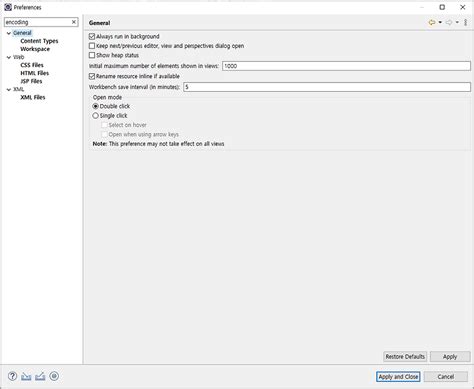
Task: Click the Oomph preference recorder icon
Action: point(54,376)
